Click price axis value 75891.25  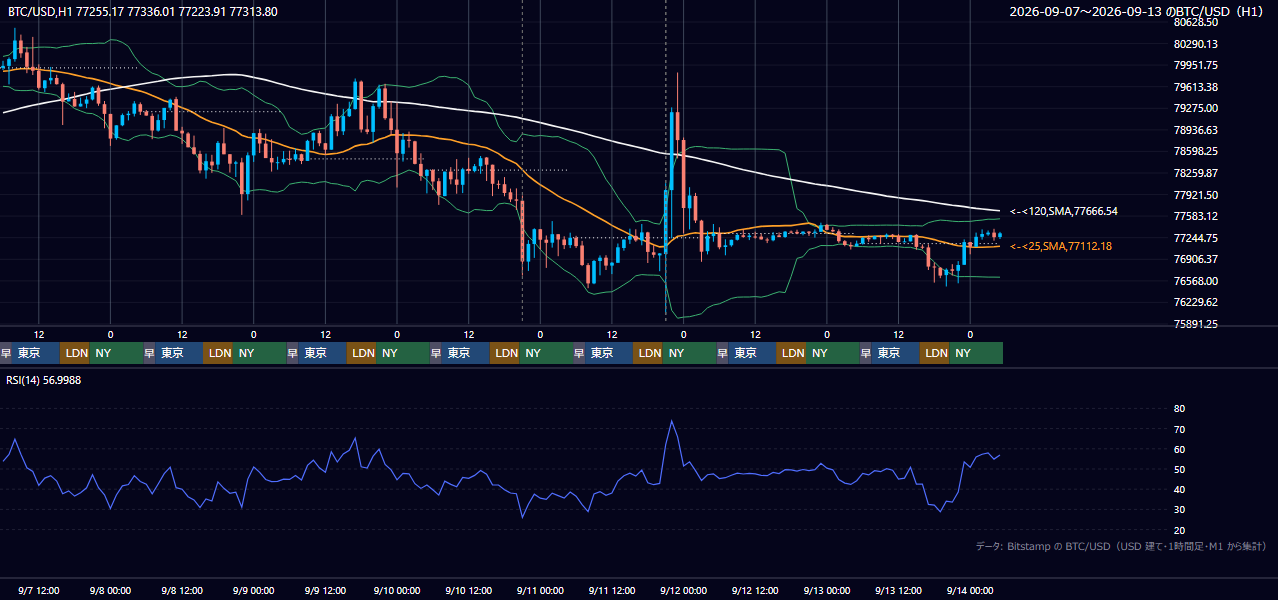tap(1196, 324)
